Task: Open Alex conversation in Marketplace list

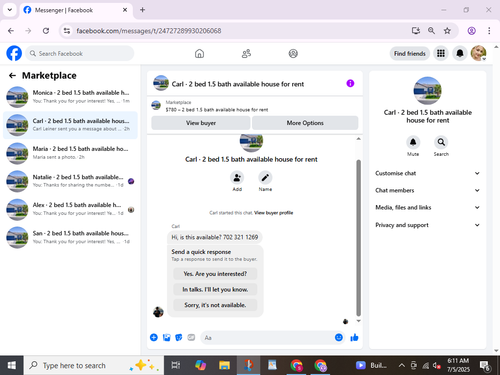Action: pos(70,209)
